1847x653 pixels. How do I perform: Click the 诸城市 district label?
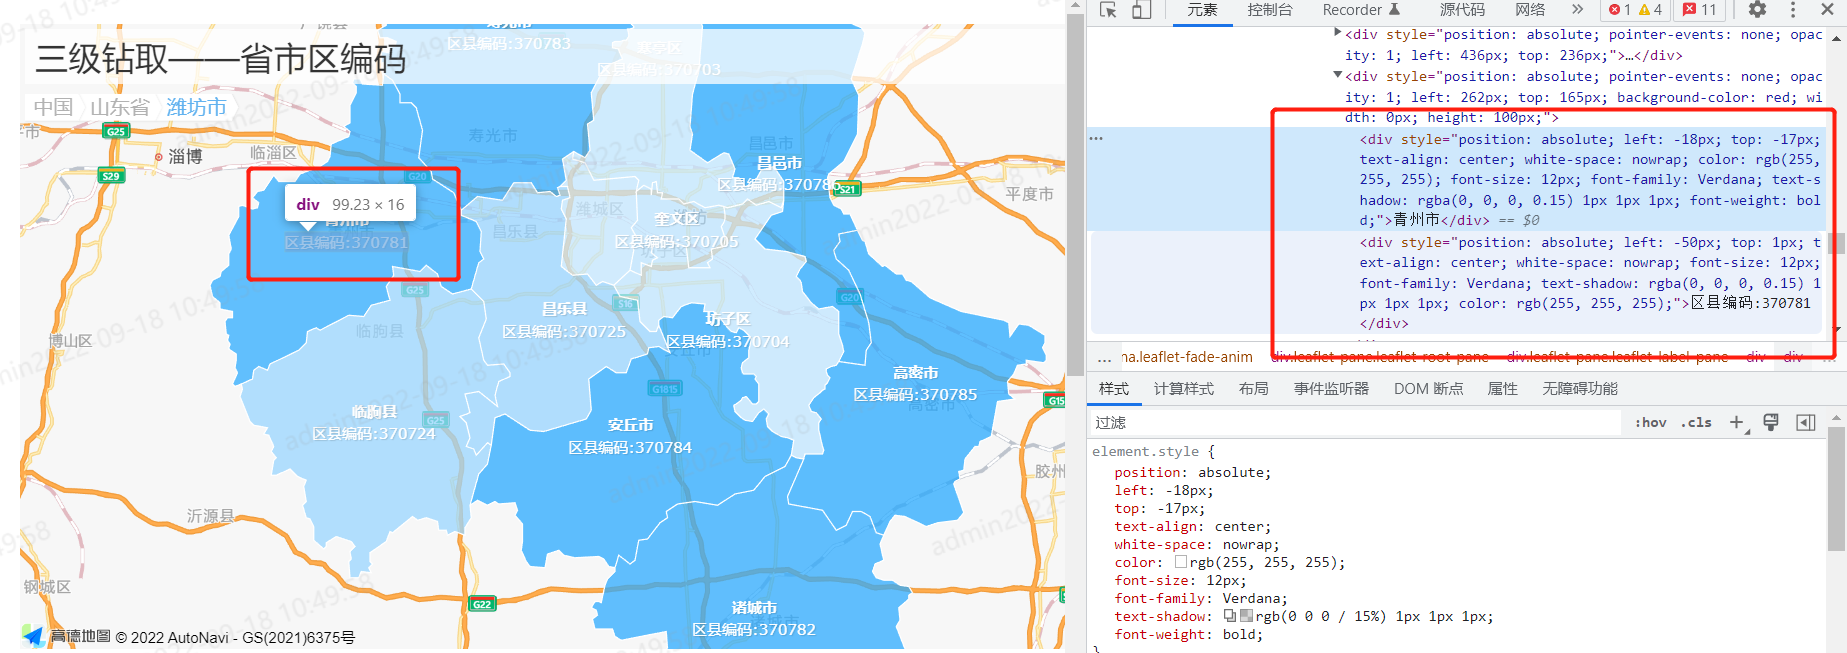coord(754,607)
